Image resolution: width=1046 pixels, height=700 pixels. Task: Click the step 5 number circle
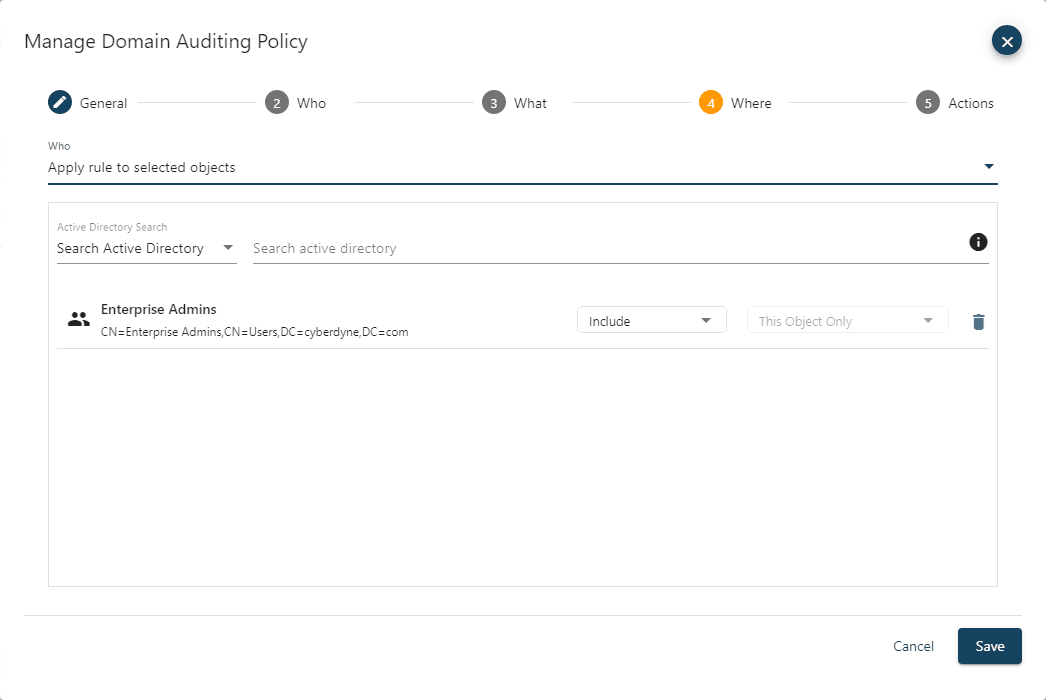pos(927,103)
